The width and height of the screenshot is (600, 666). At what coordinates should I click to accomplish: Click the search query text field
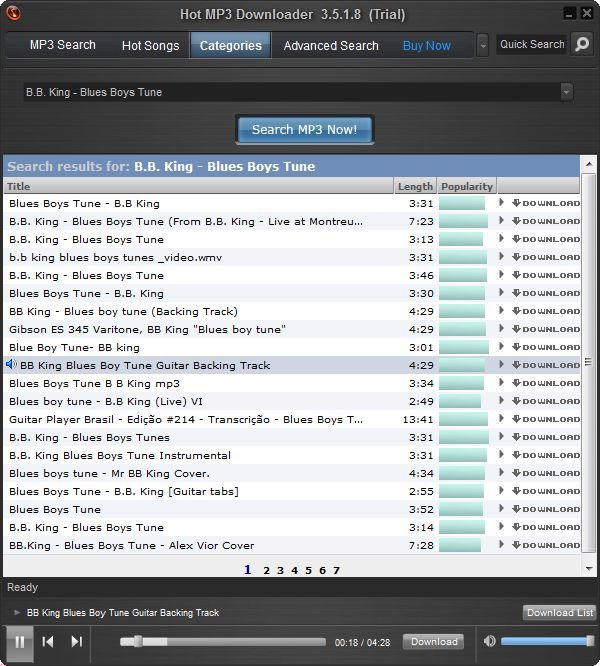click(292, 92)
